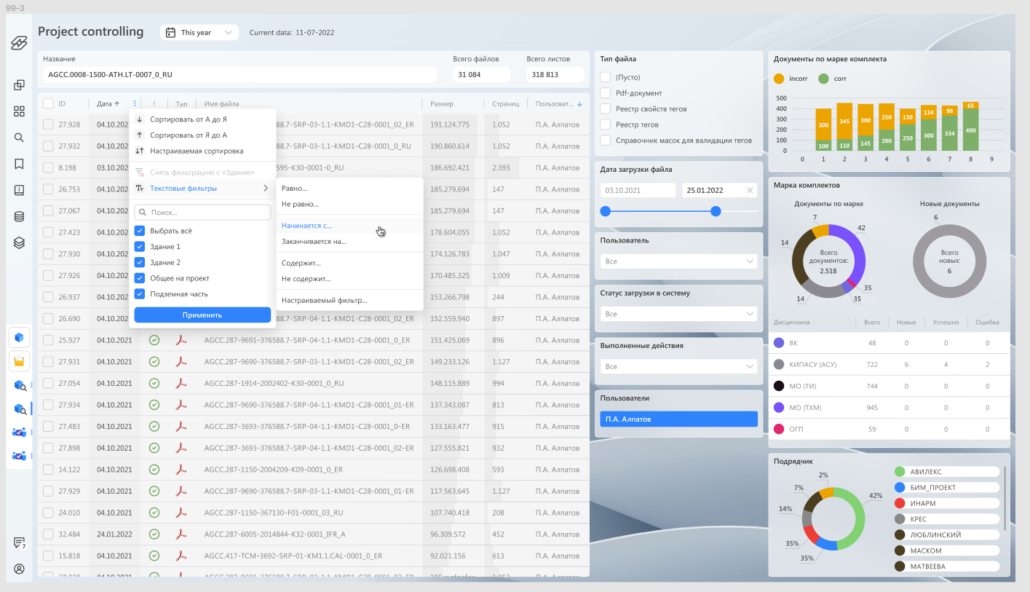The width and height of the screenshot is (1030, 592).
Task: Click the layers stack icon in sidebar
Action: click(19, 242)
